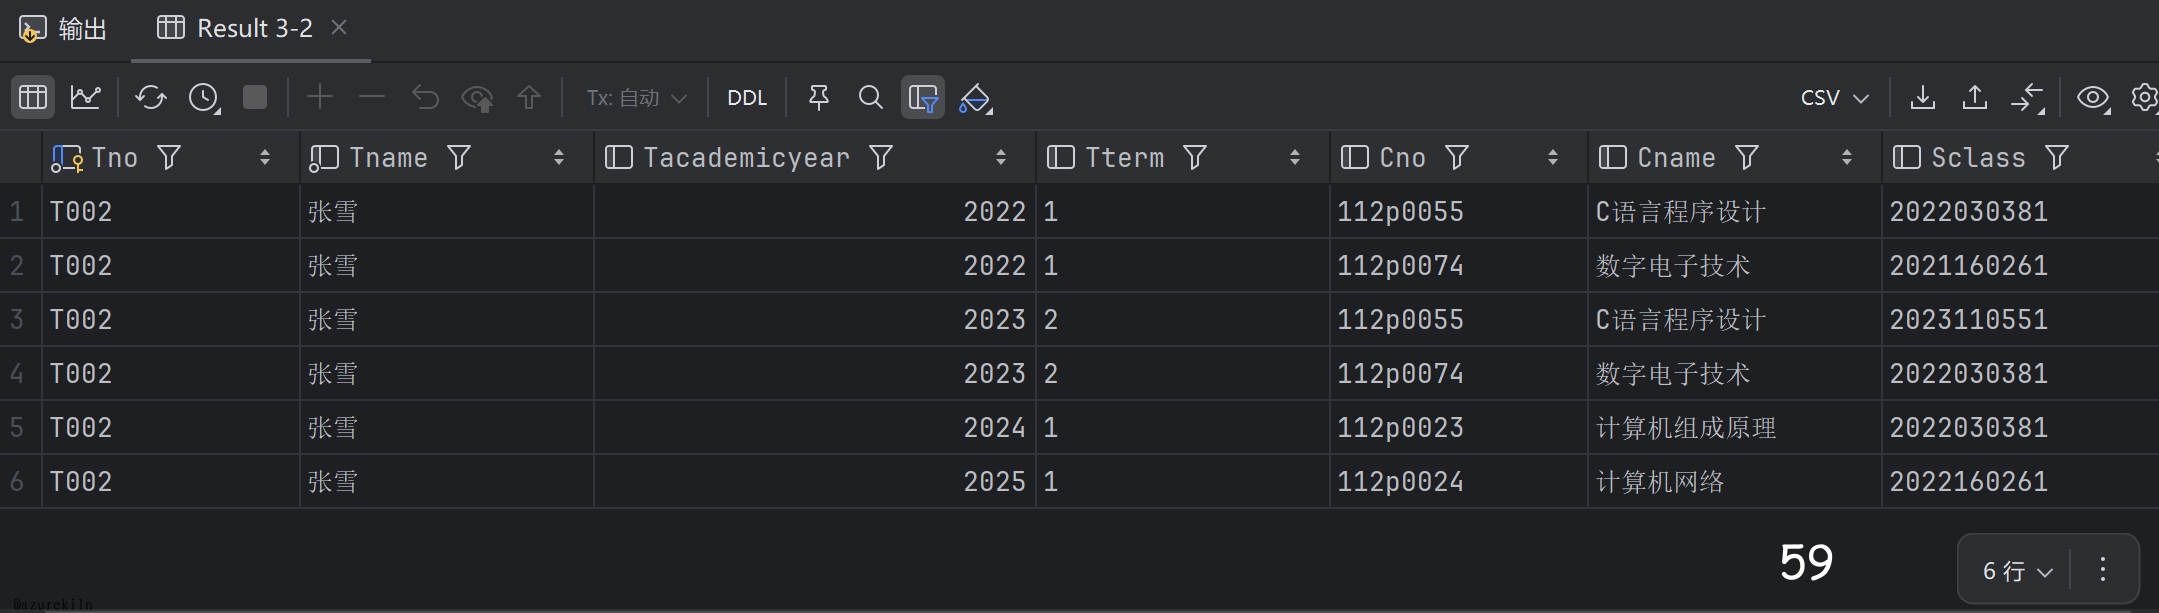This screenshot has height=613, width=2159.
Task: Select the Result 3-2 tab
Action: (254, 28)
